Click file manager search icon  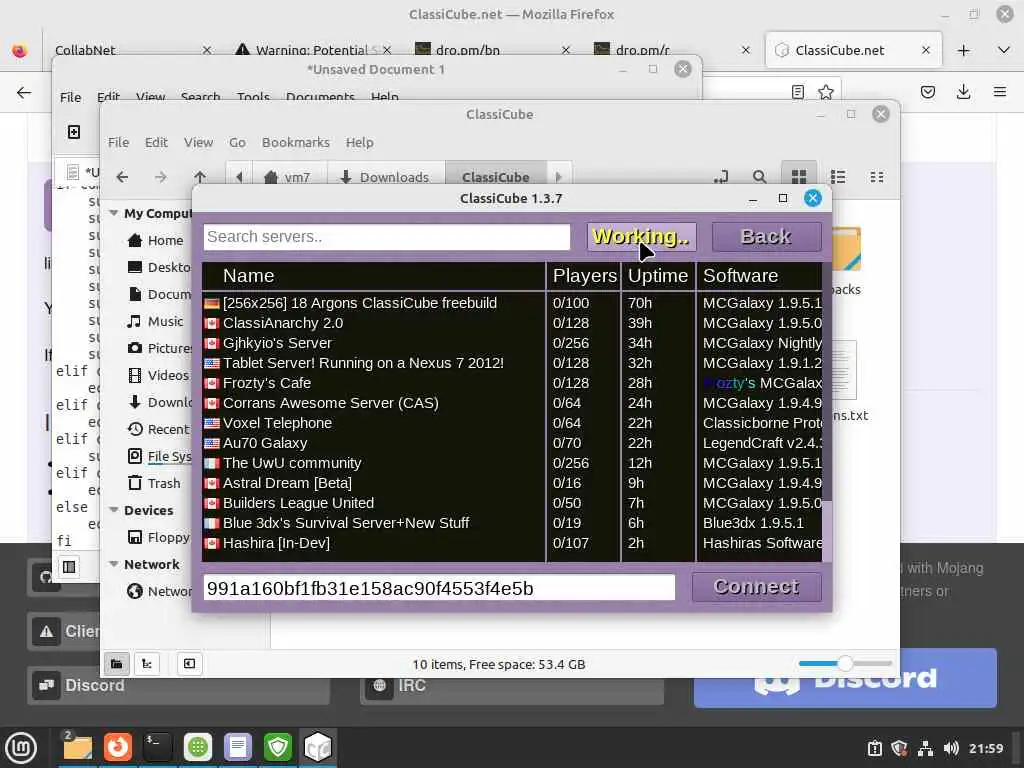point(760,177)
